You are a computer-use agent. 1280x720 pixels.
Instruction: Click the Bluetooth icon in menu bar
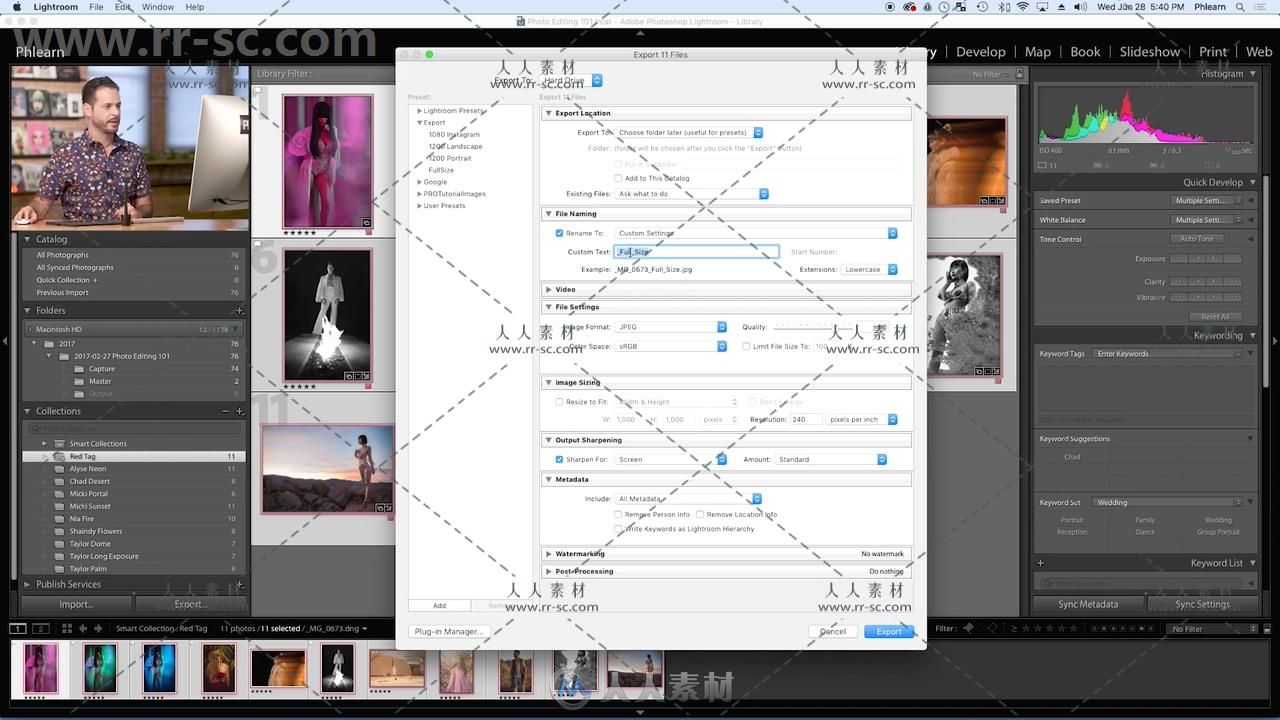coord(1004,7)
